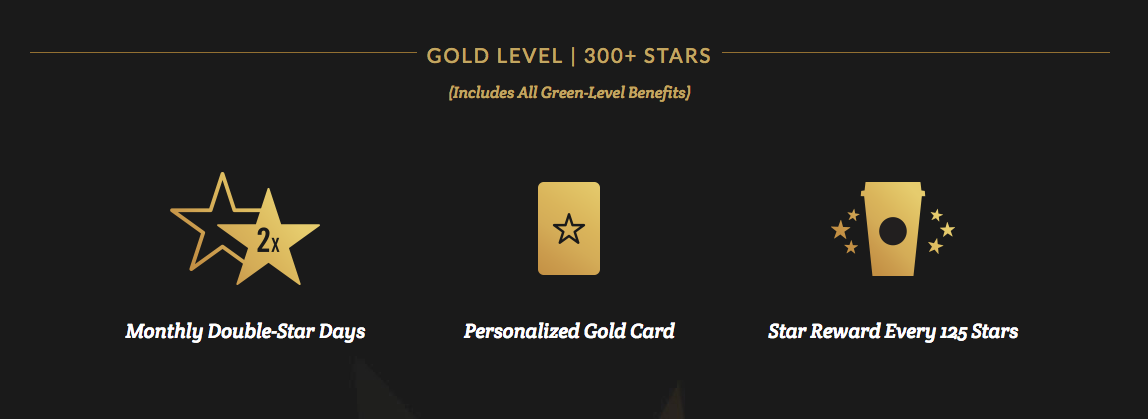Click the gold divider line left of heading

223,53
